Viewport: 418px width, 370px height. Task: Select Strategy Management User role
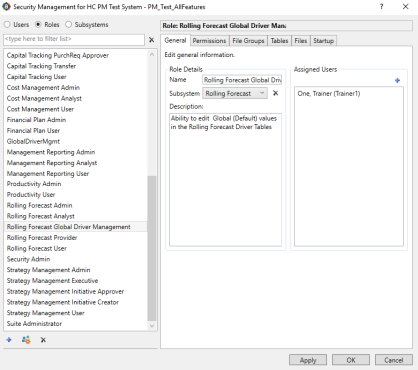click(x=76, y=313)
